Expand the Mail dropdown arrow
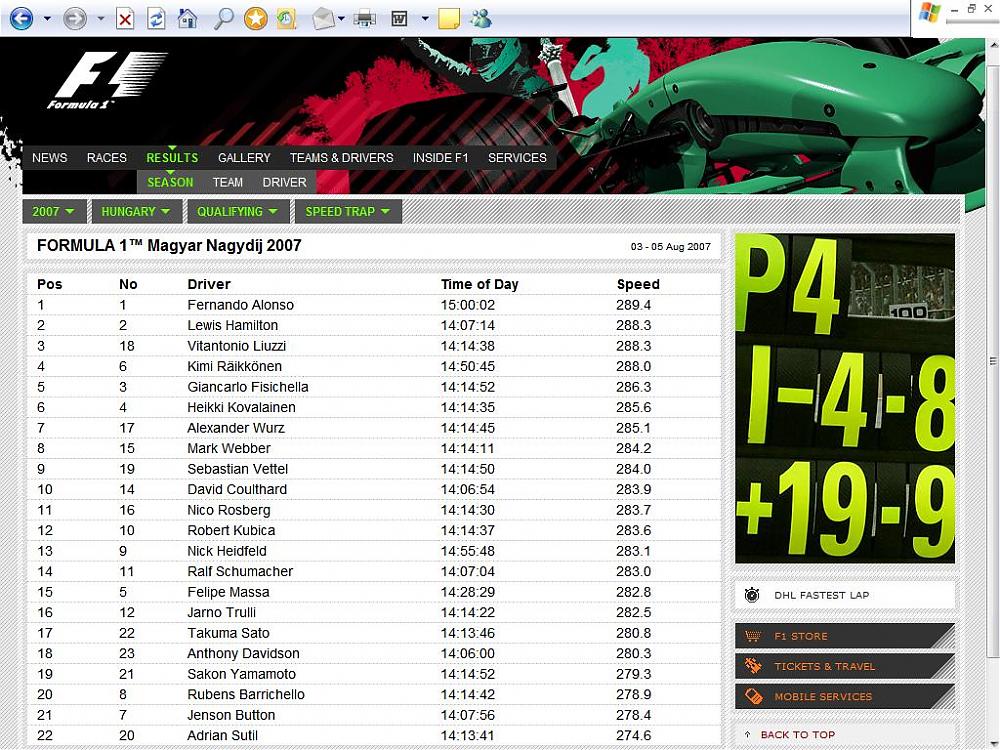Screen dimensions: 1000x750 coord(341,18)
